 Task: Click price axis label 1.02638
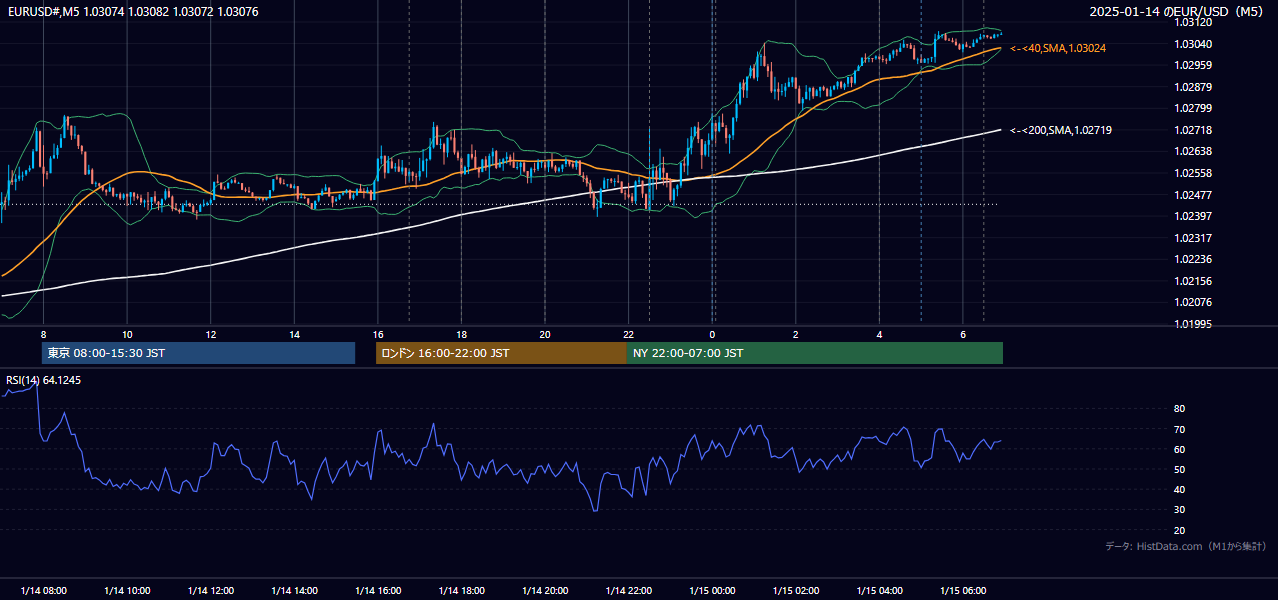coord(1193,151)
